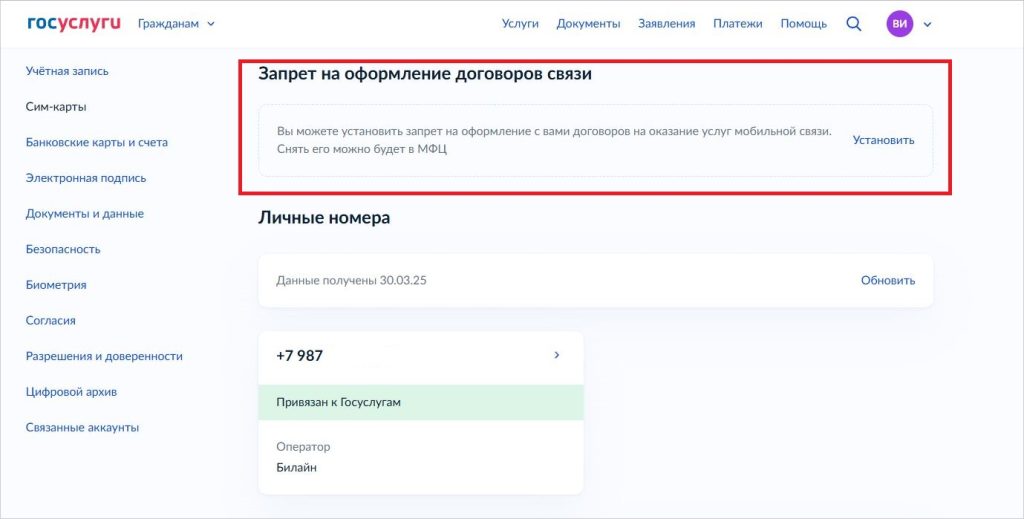The height and width of the screenshot is (519, 1024).
Task: Open Помощь in top navigation
Action: pos(803,24)
